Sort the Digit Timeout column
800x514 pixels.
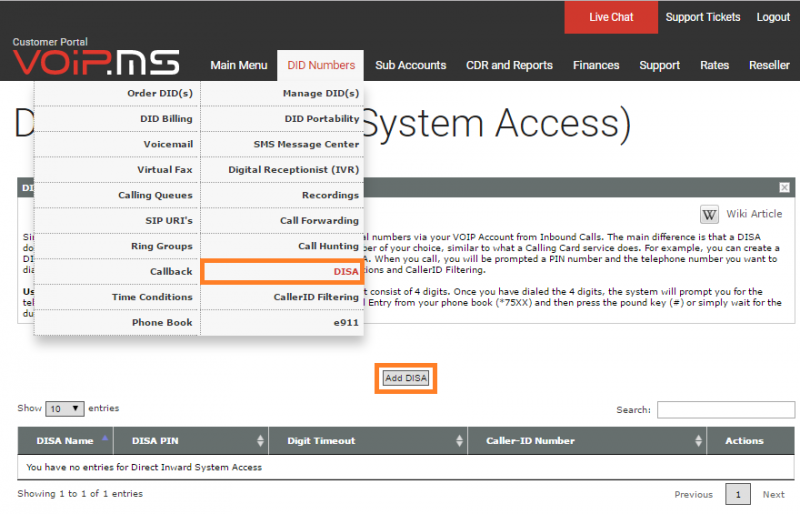point(459,440)
